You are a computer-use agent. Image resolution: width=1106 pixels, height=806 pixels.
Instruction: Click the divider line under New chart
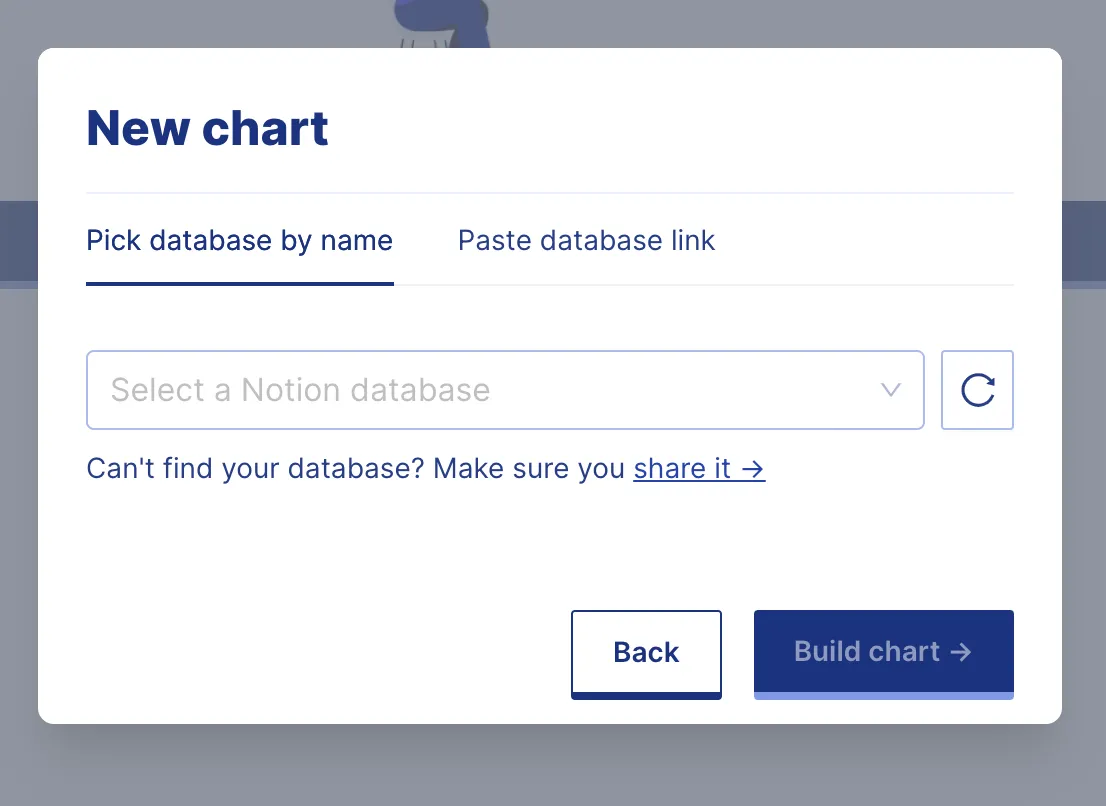click(550, 192)
